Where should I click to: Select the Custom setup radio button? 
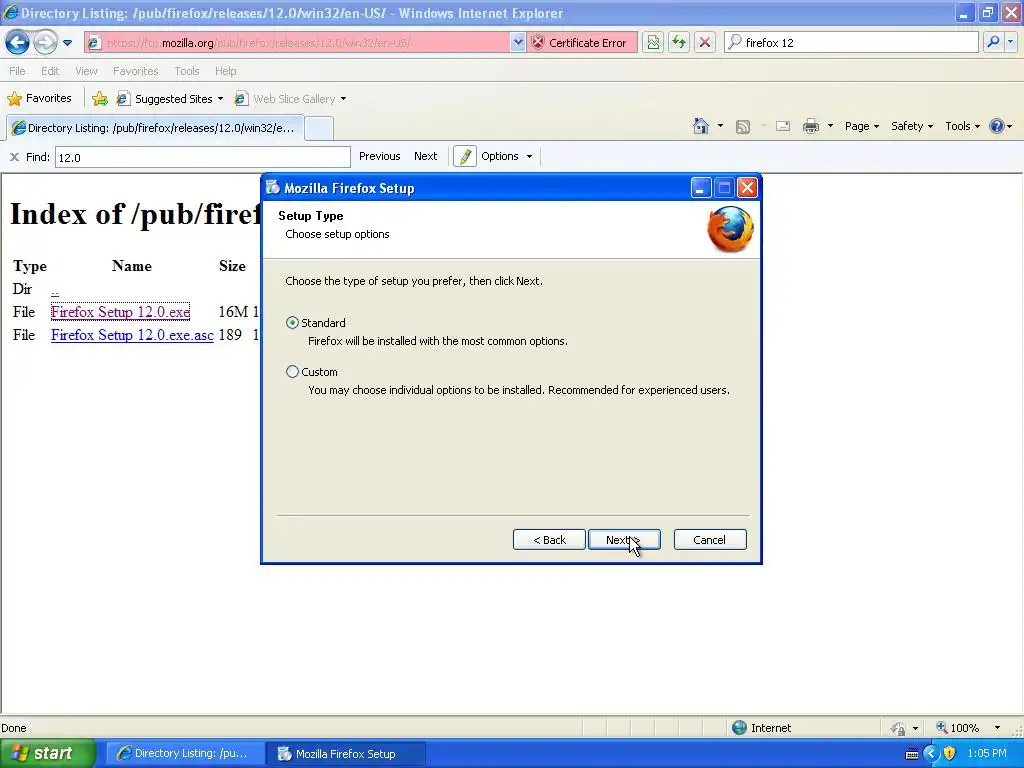point(292,372)
